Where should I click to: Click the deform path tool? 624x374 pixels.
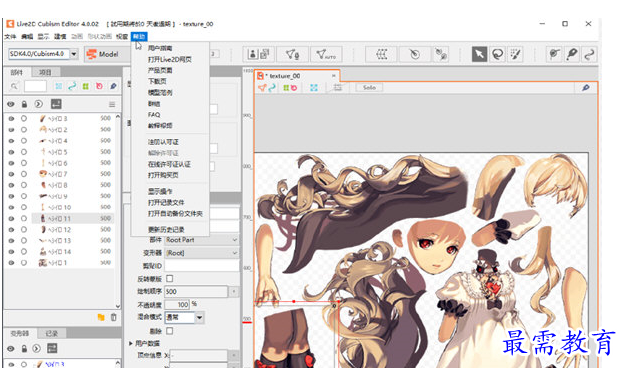point(554,54)
